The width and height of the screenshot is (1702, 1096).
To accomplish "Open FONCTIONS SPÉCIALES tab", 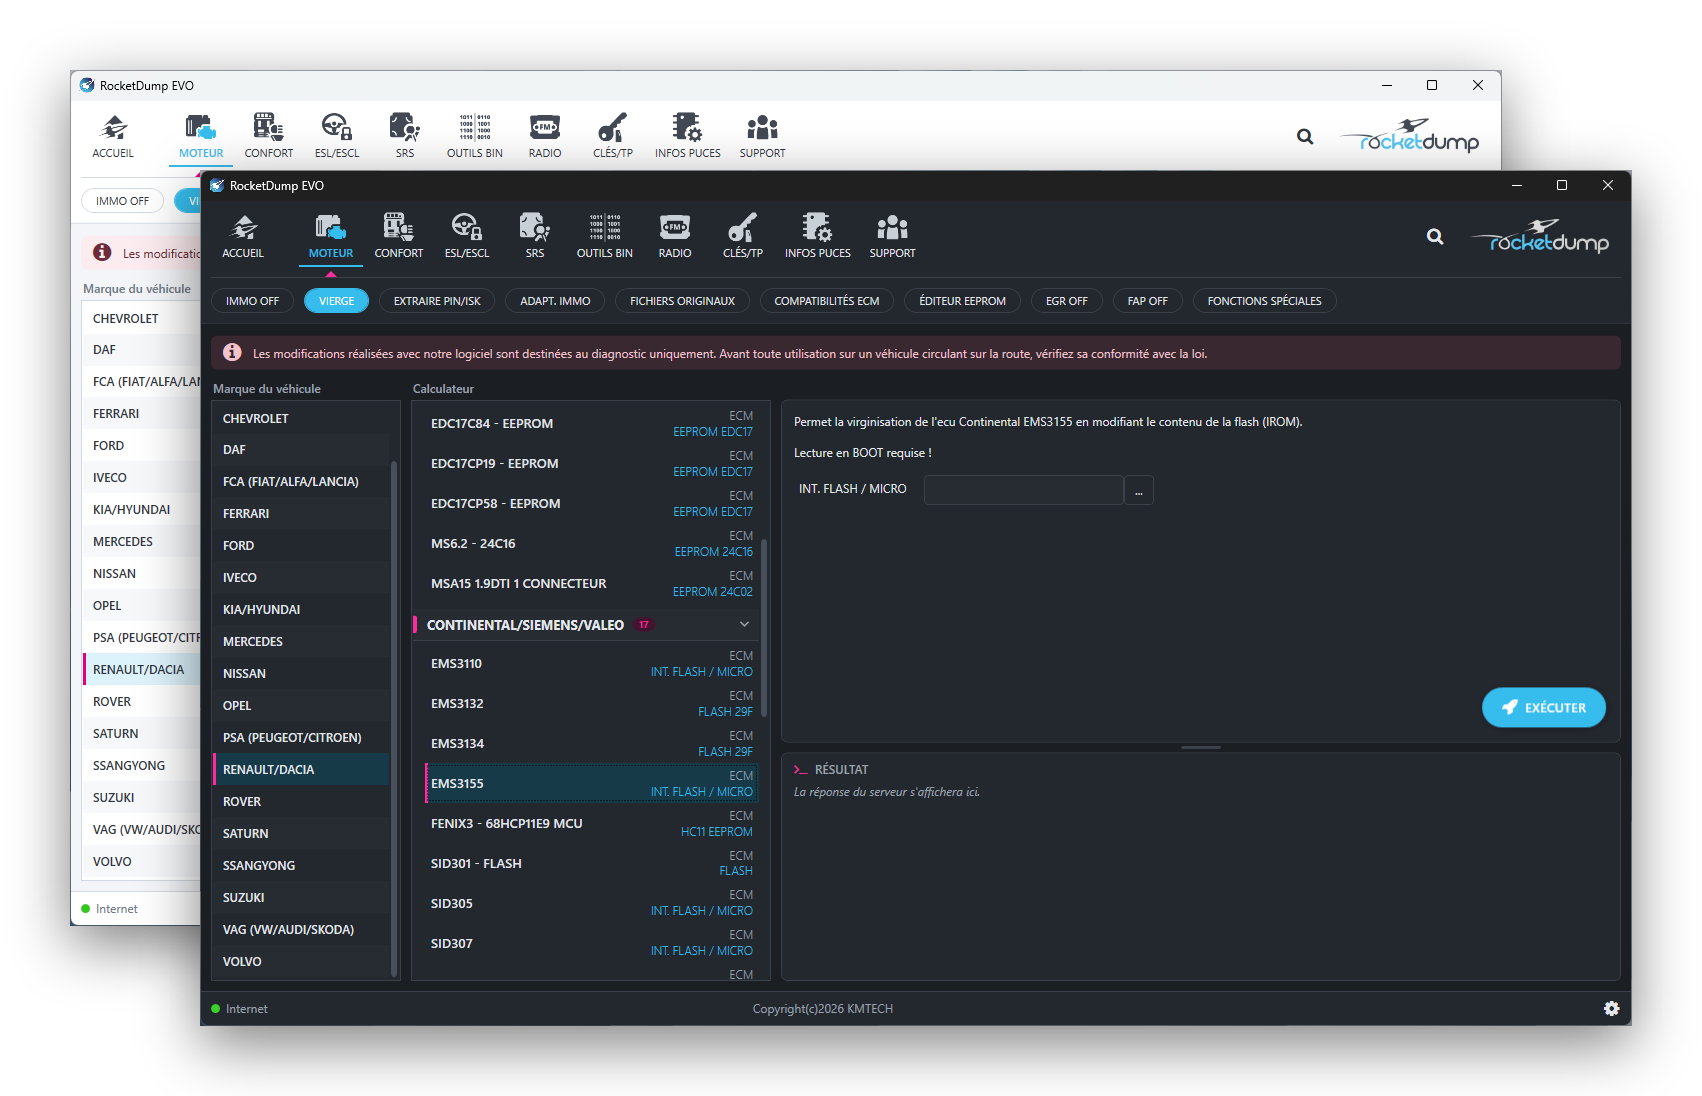I will tap(1265, 301).
